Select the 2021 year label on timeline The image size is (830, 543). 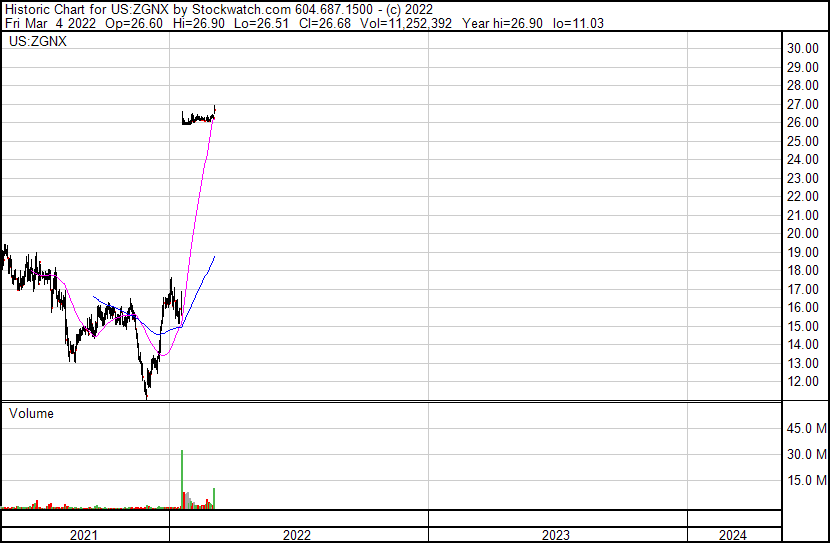[84, 535]
